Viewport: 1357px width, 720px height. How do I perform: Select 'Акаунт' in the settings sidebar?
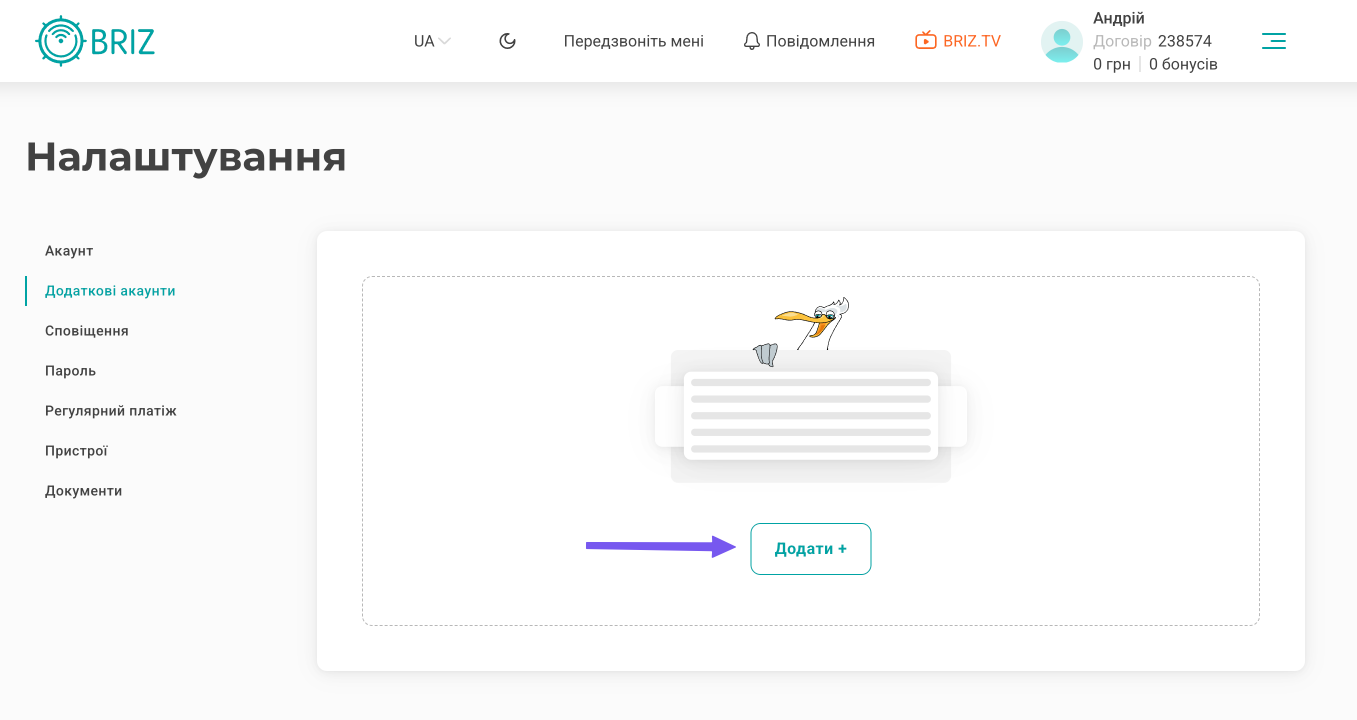point(69,251)
